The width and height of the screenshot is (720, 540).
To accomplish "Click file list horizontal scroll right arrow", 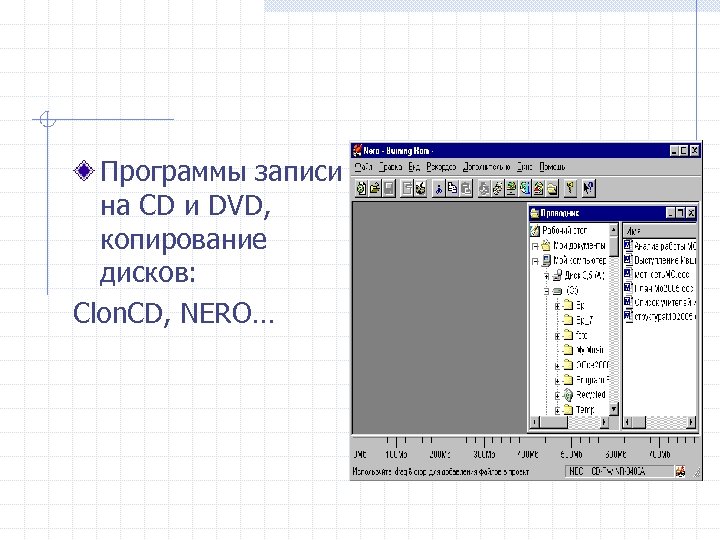I will tap(691, 422).
